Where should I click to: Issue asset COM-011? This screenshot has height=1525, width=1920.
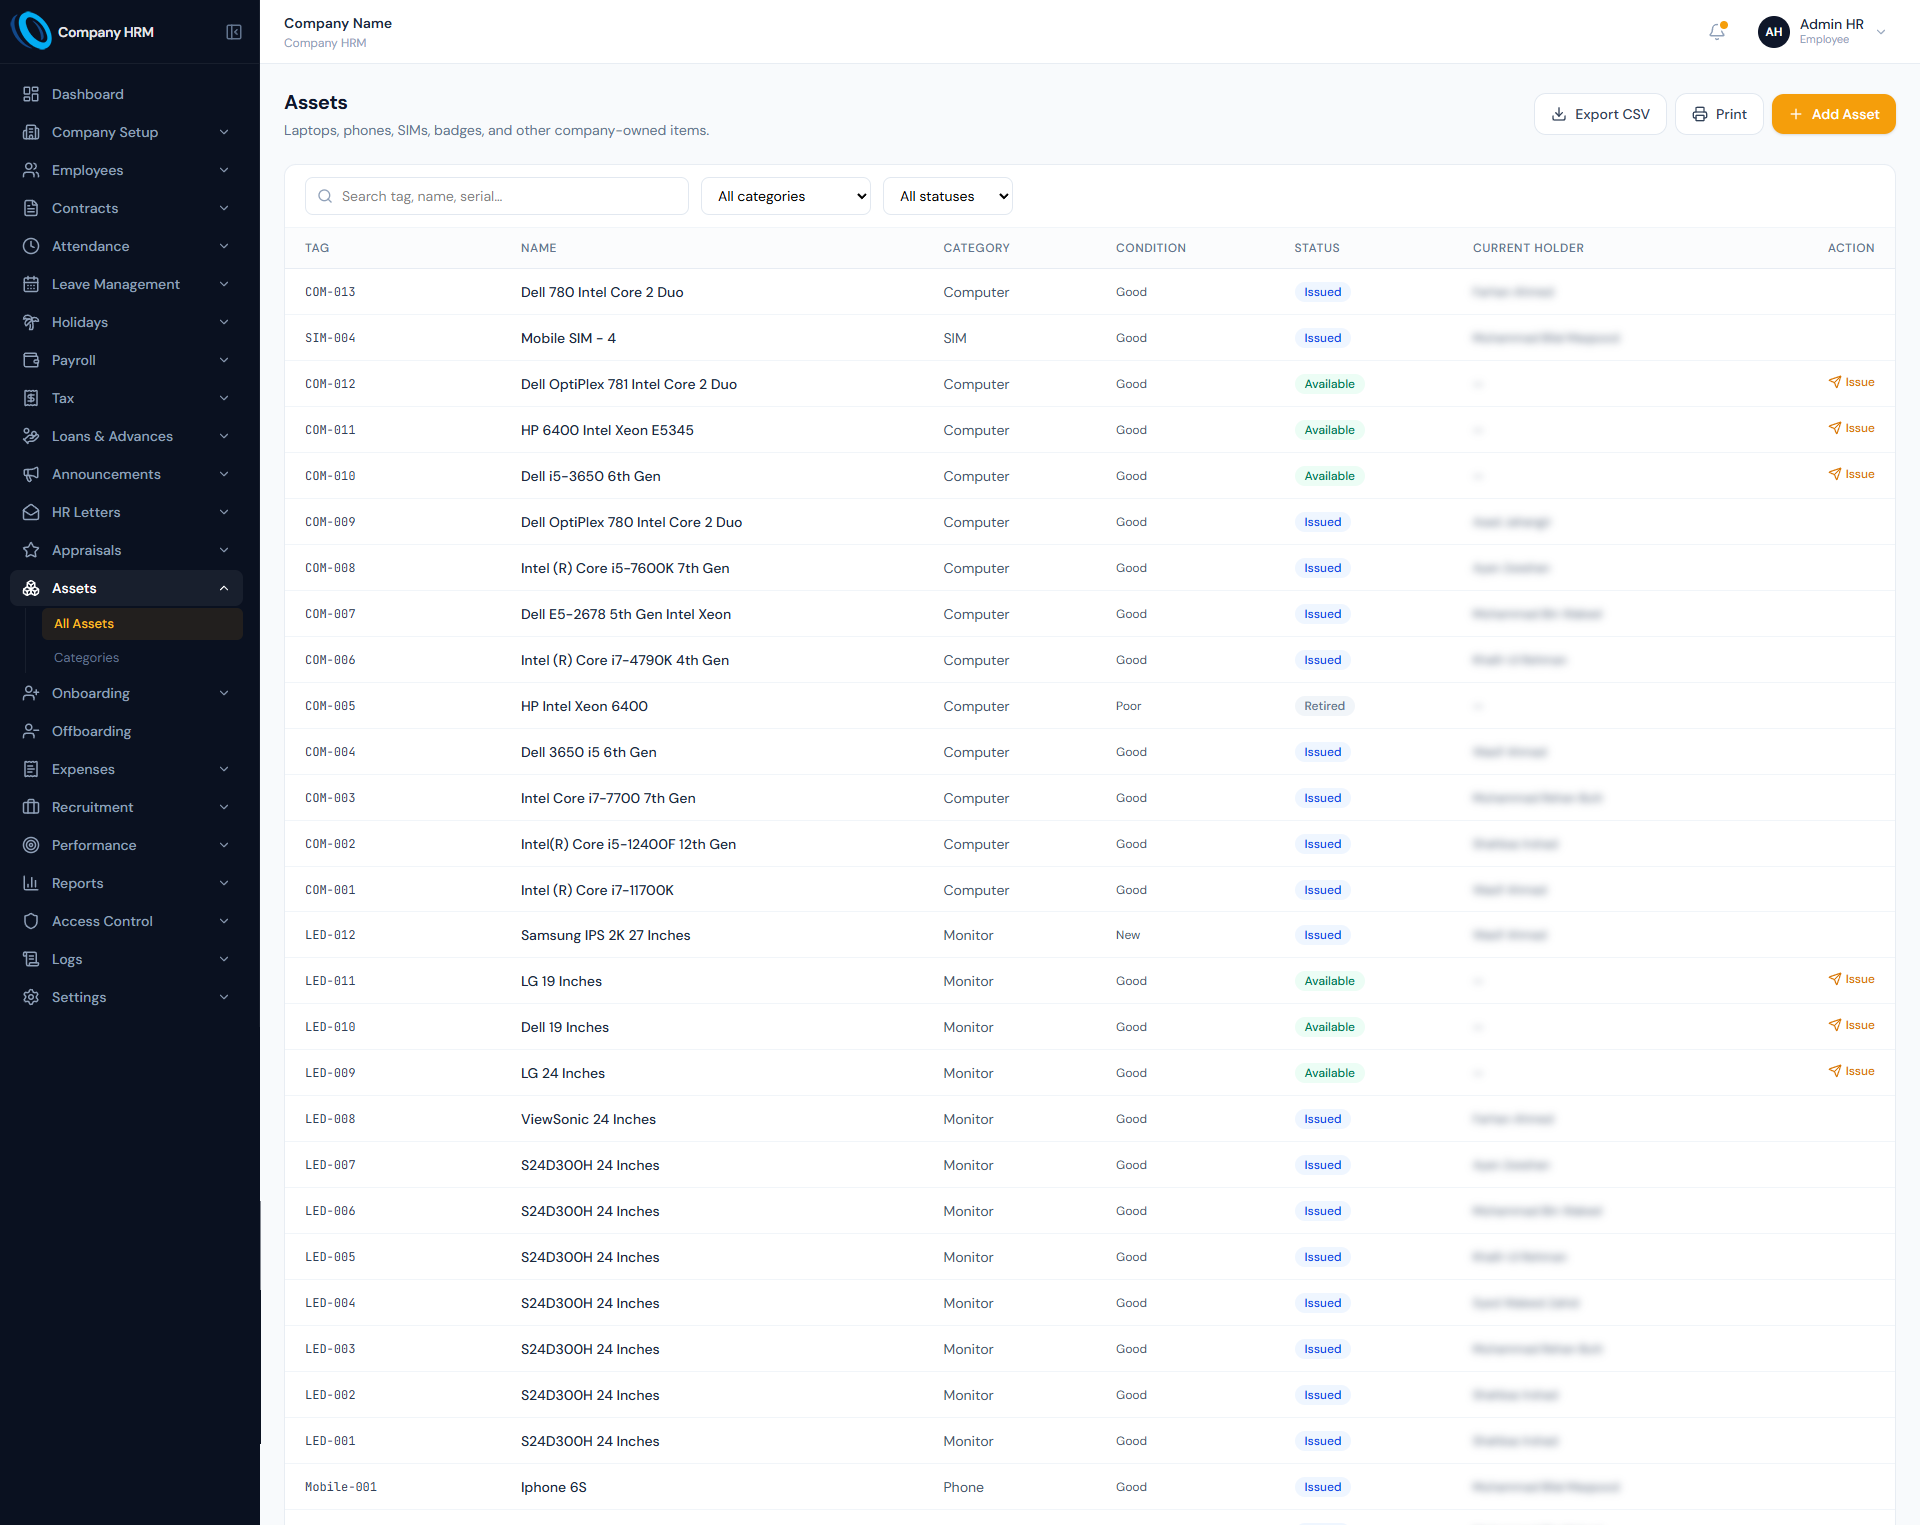tap(1851, 428)
